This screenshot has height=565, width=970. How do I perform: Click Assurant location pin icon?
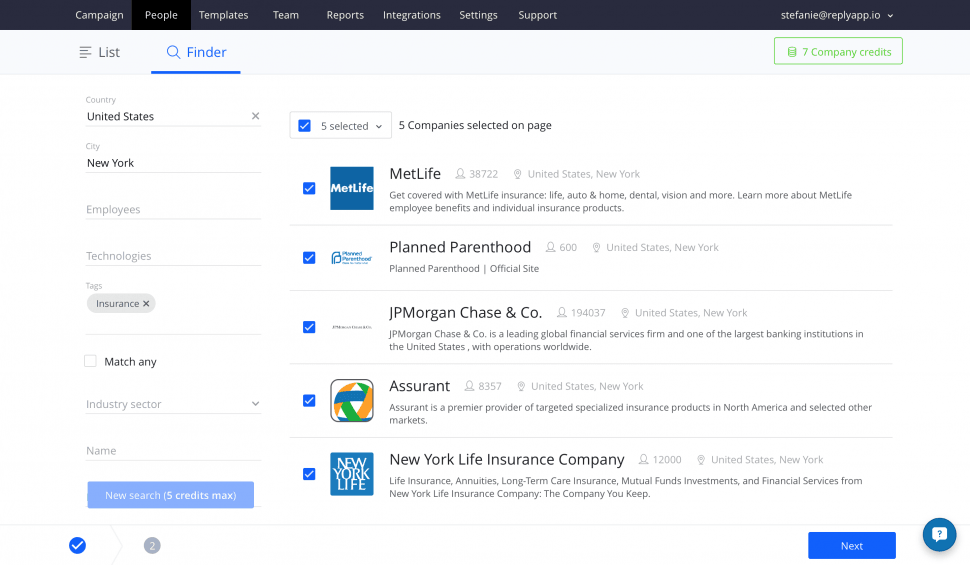[521, 387]
